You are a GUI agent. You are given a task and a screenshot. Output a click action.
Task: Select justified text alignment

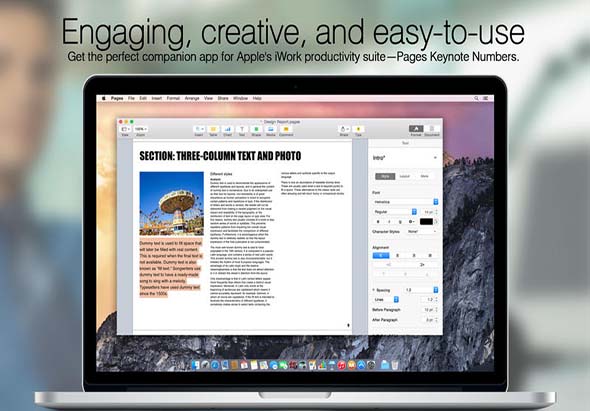point(430,256)
